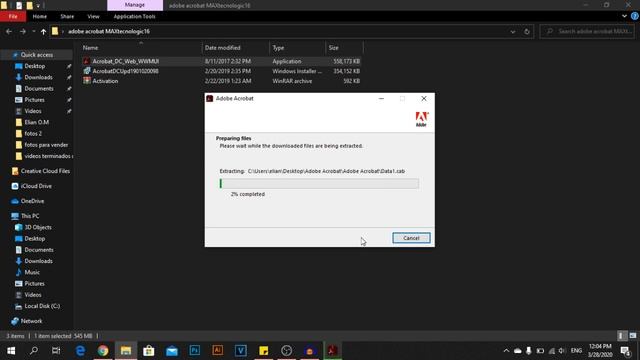This screenshot has width=640, height=360.
Task: Sort files by Name column
Action: click(91, 48)
